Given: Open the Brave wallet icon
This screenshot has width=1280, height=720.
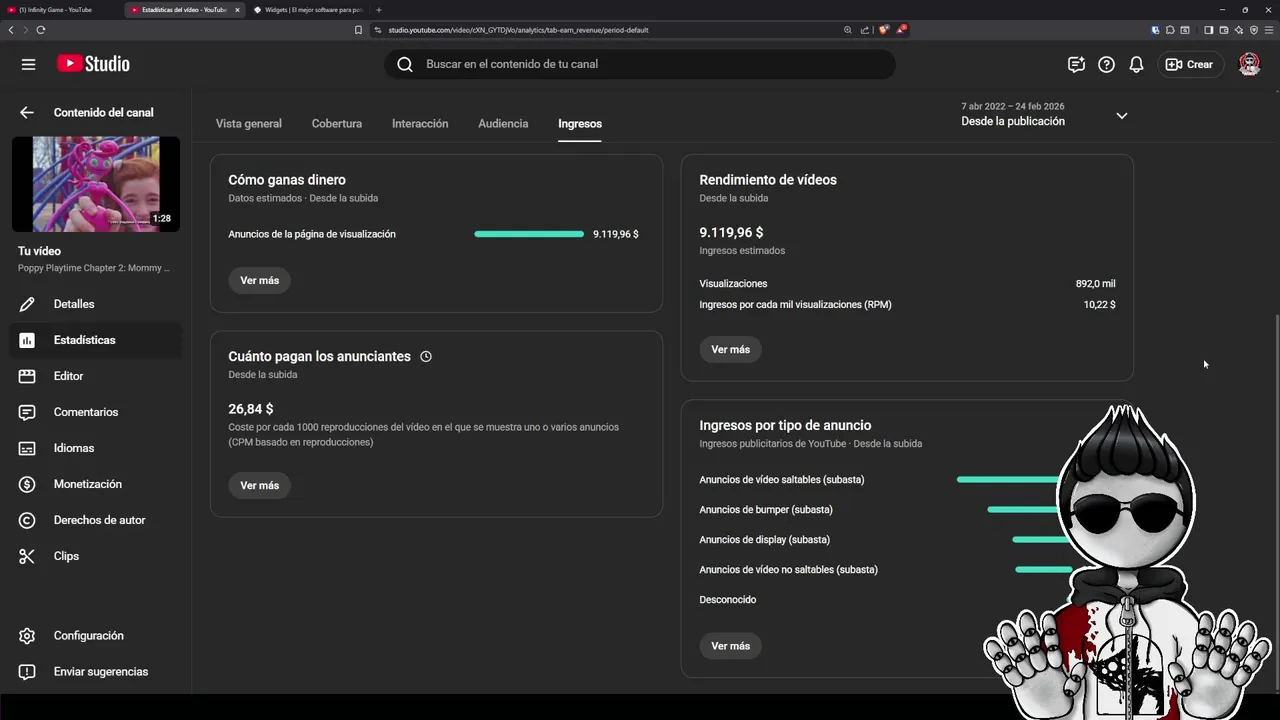Looking at the screenshot, I should (x=1223, y=30).
